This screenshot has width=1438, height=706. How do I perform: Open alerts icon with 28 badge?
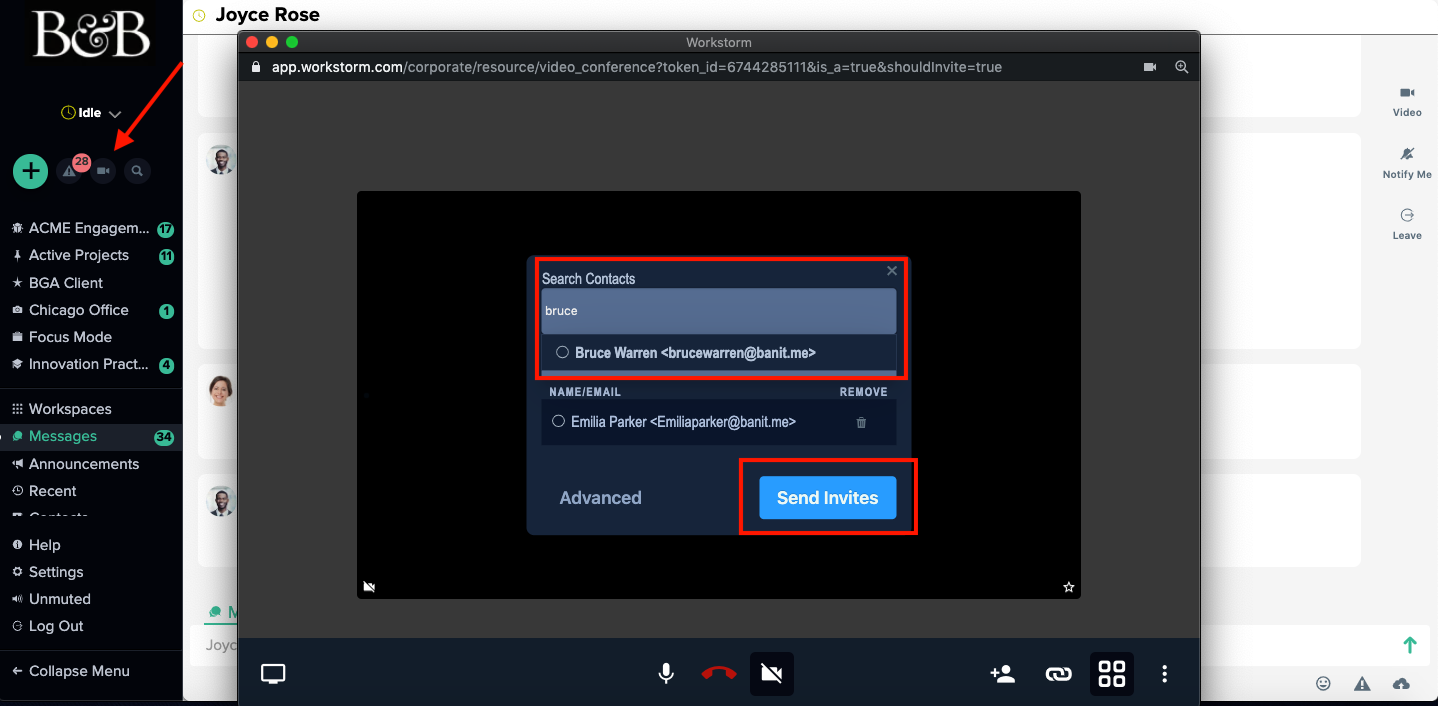point(70,171)
